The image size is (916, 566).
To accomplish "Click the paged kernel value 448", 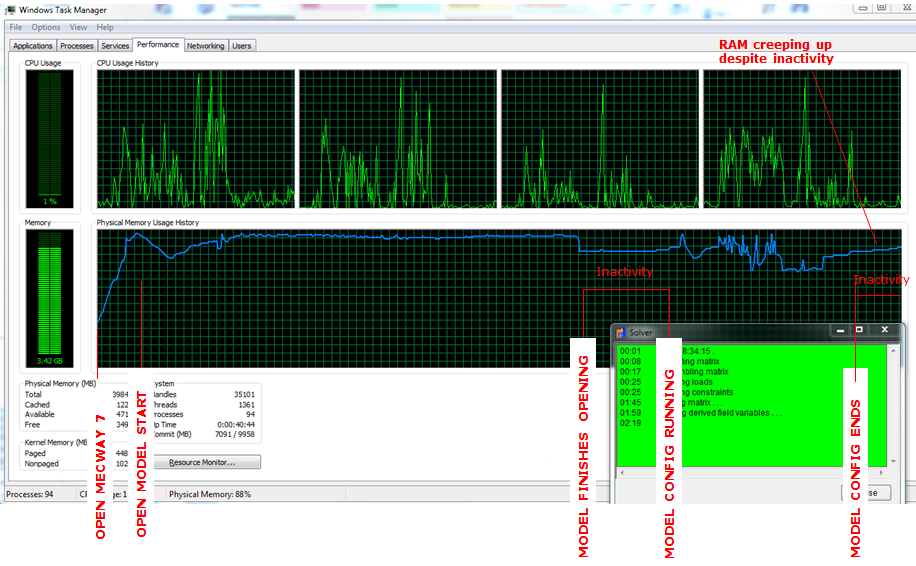I will point(122,453).
